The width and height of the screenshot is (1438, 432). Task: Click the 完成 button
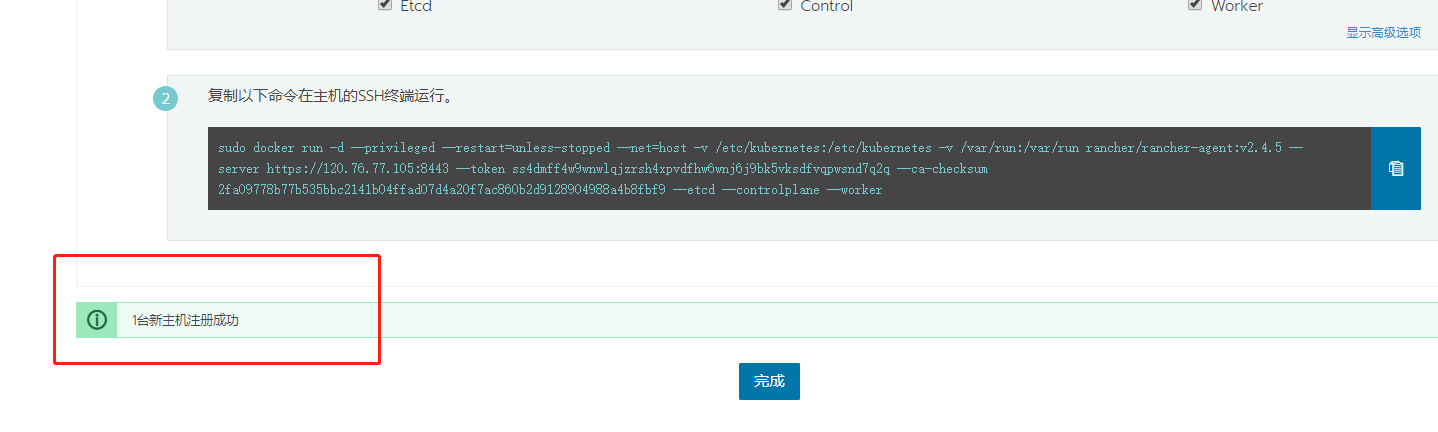click(x=769, y=381)
